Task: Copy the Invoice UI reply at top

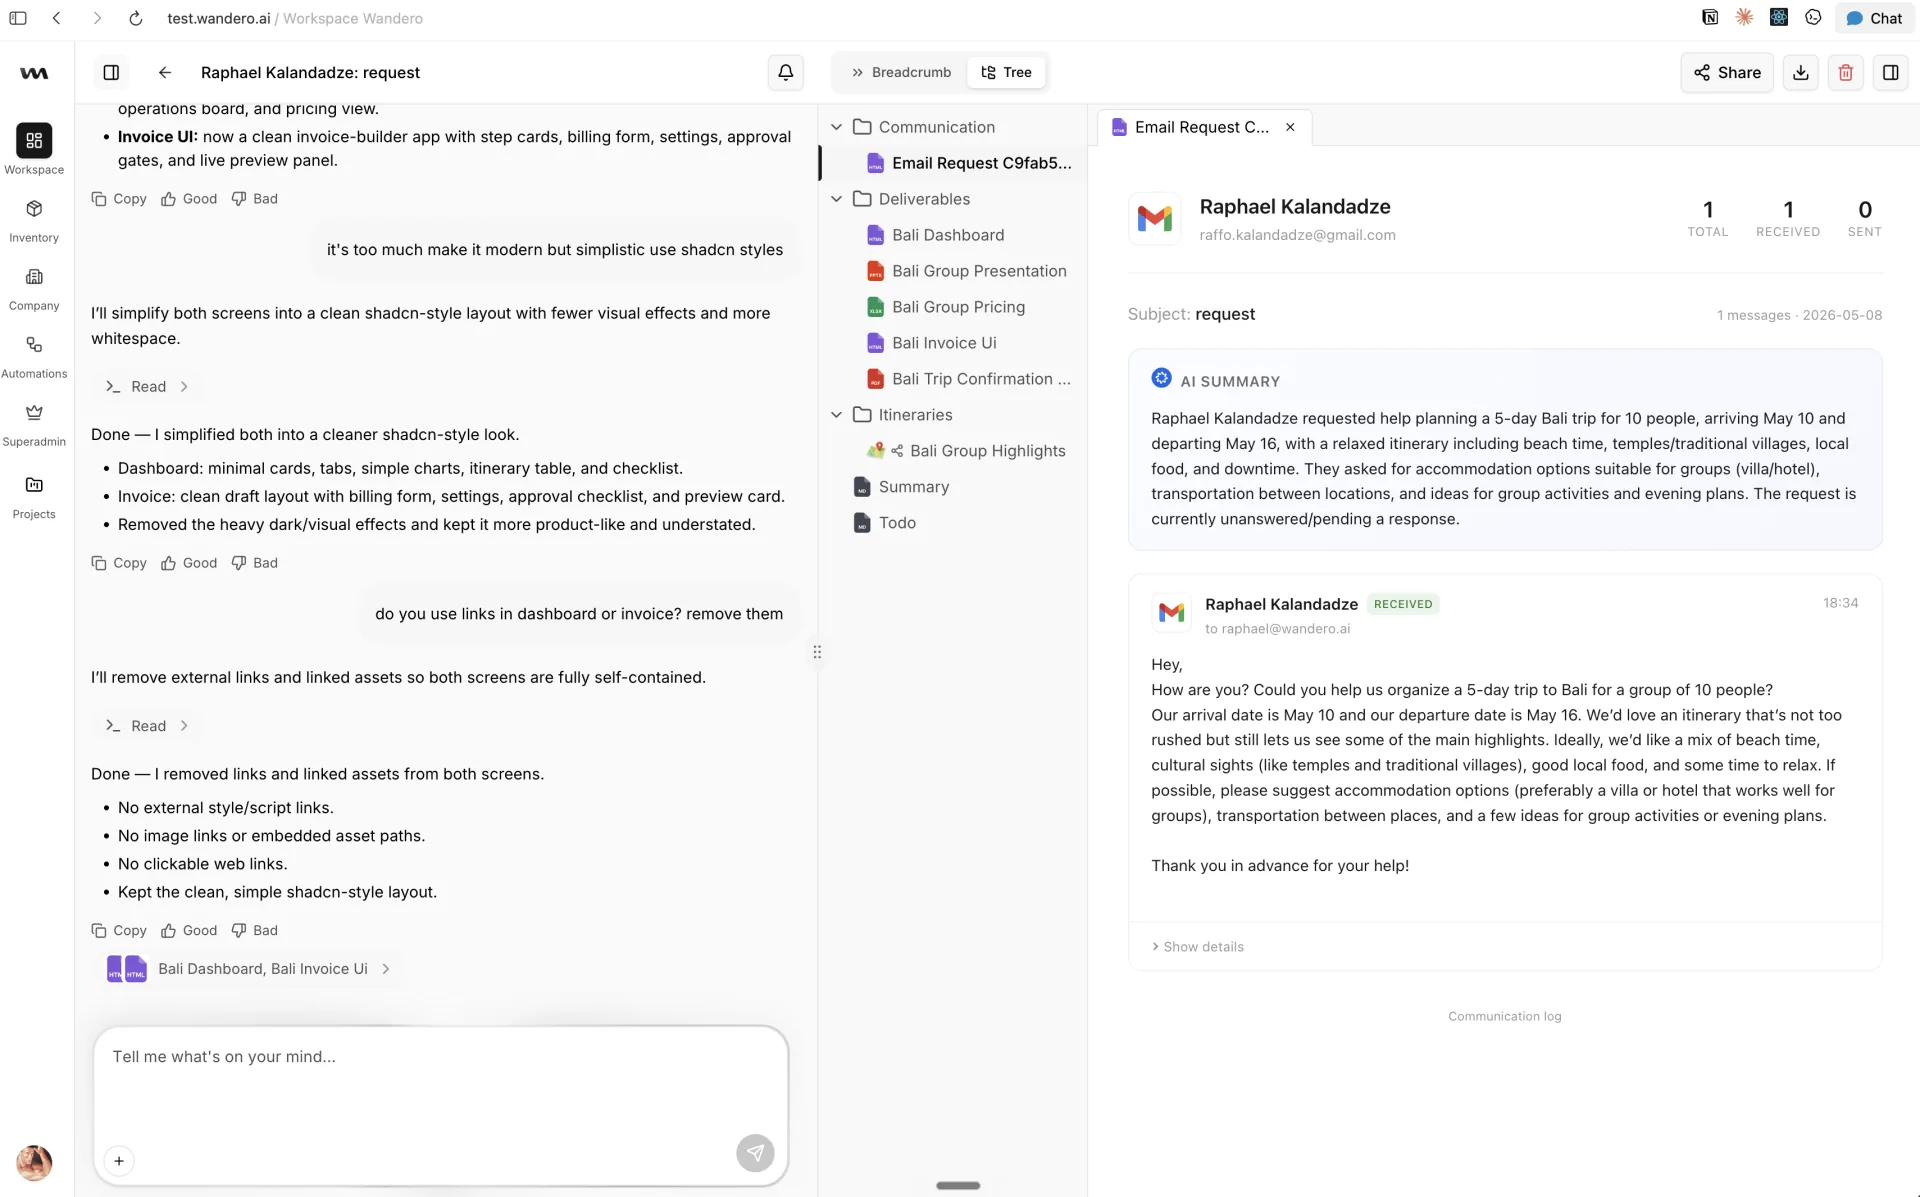Action: point(119,199)
